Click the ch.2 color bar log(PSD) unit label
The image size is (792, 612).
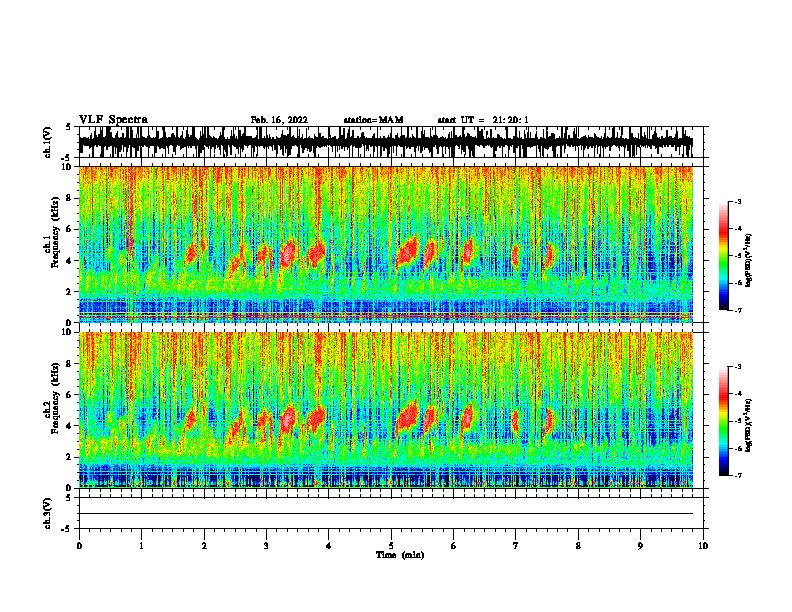[x=749, y=425]
